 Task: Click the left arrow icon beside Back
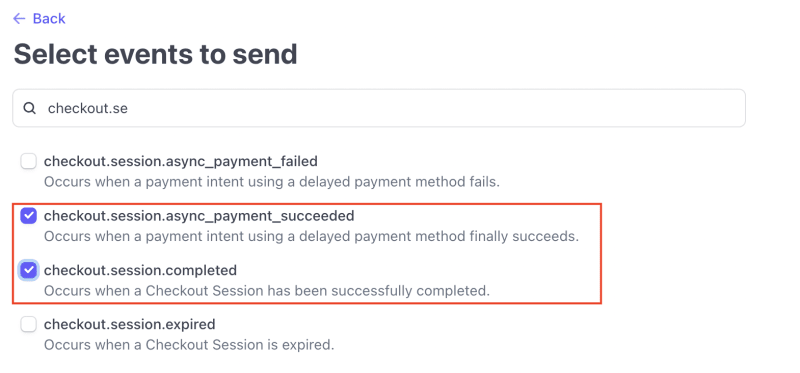[x=19, y=19]
